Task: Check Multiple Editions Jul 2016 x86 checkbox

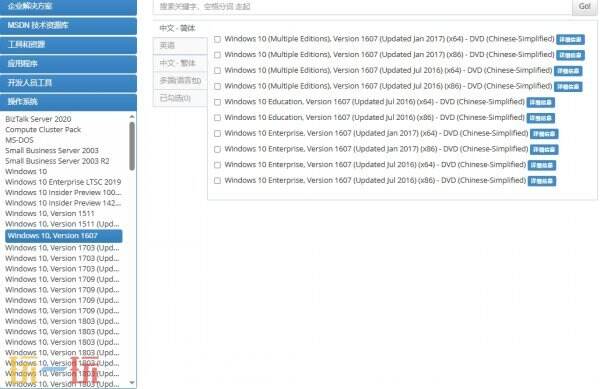Action: [x=217, y=86]
